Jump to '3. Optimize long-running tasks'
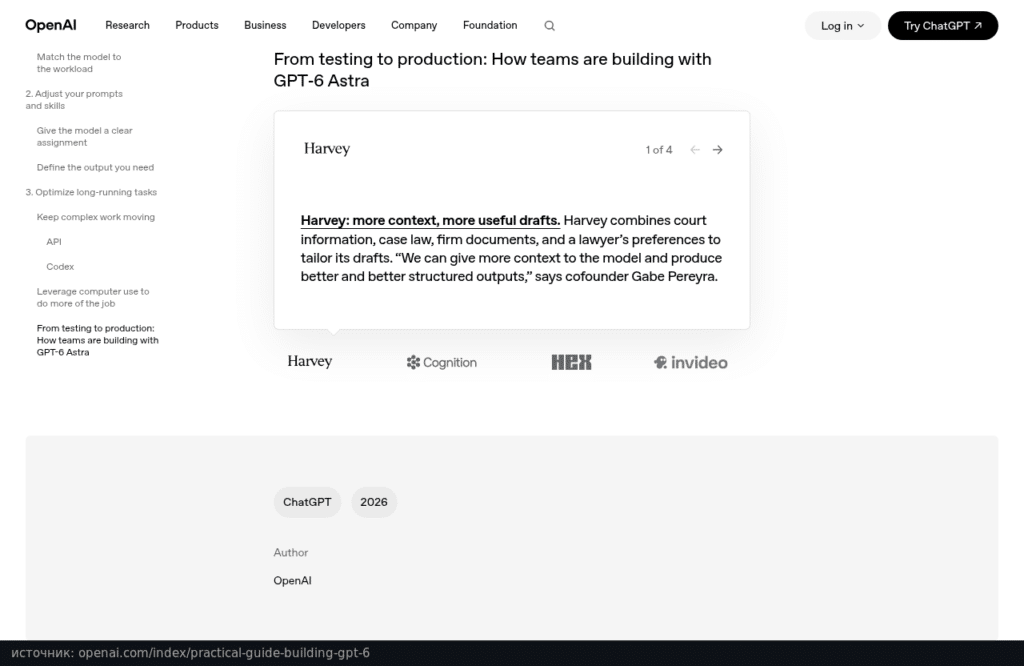 point(91,192)
